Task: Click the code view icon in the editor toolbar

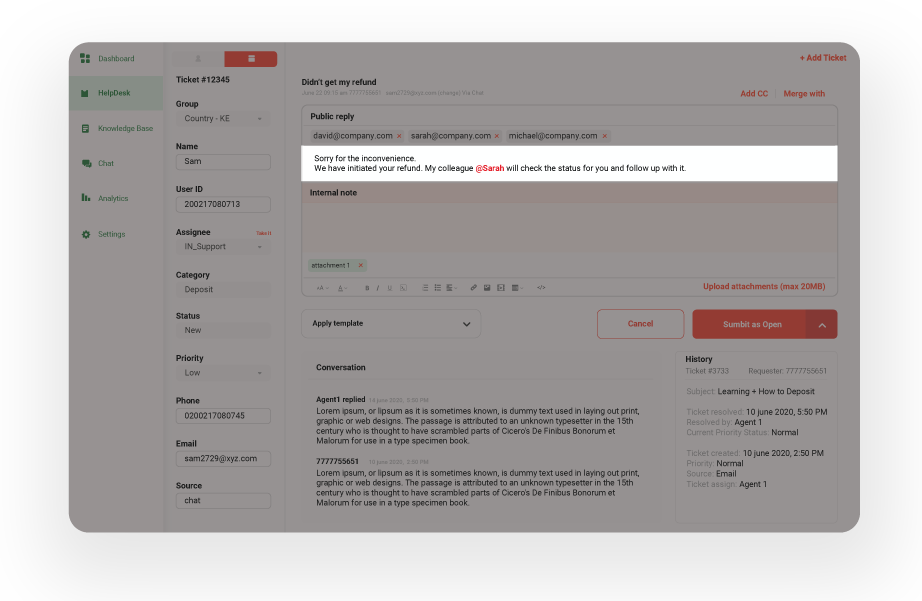Action: [x=541, y=288]
